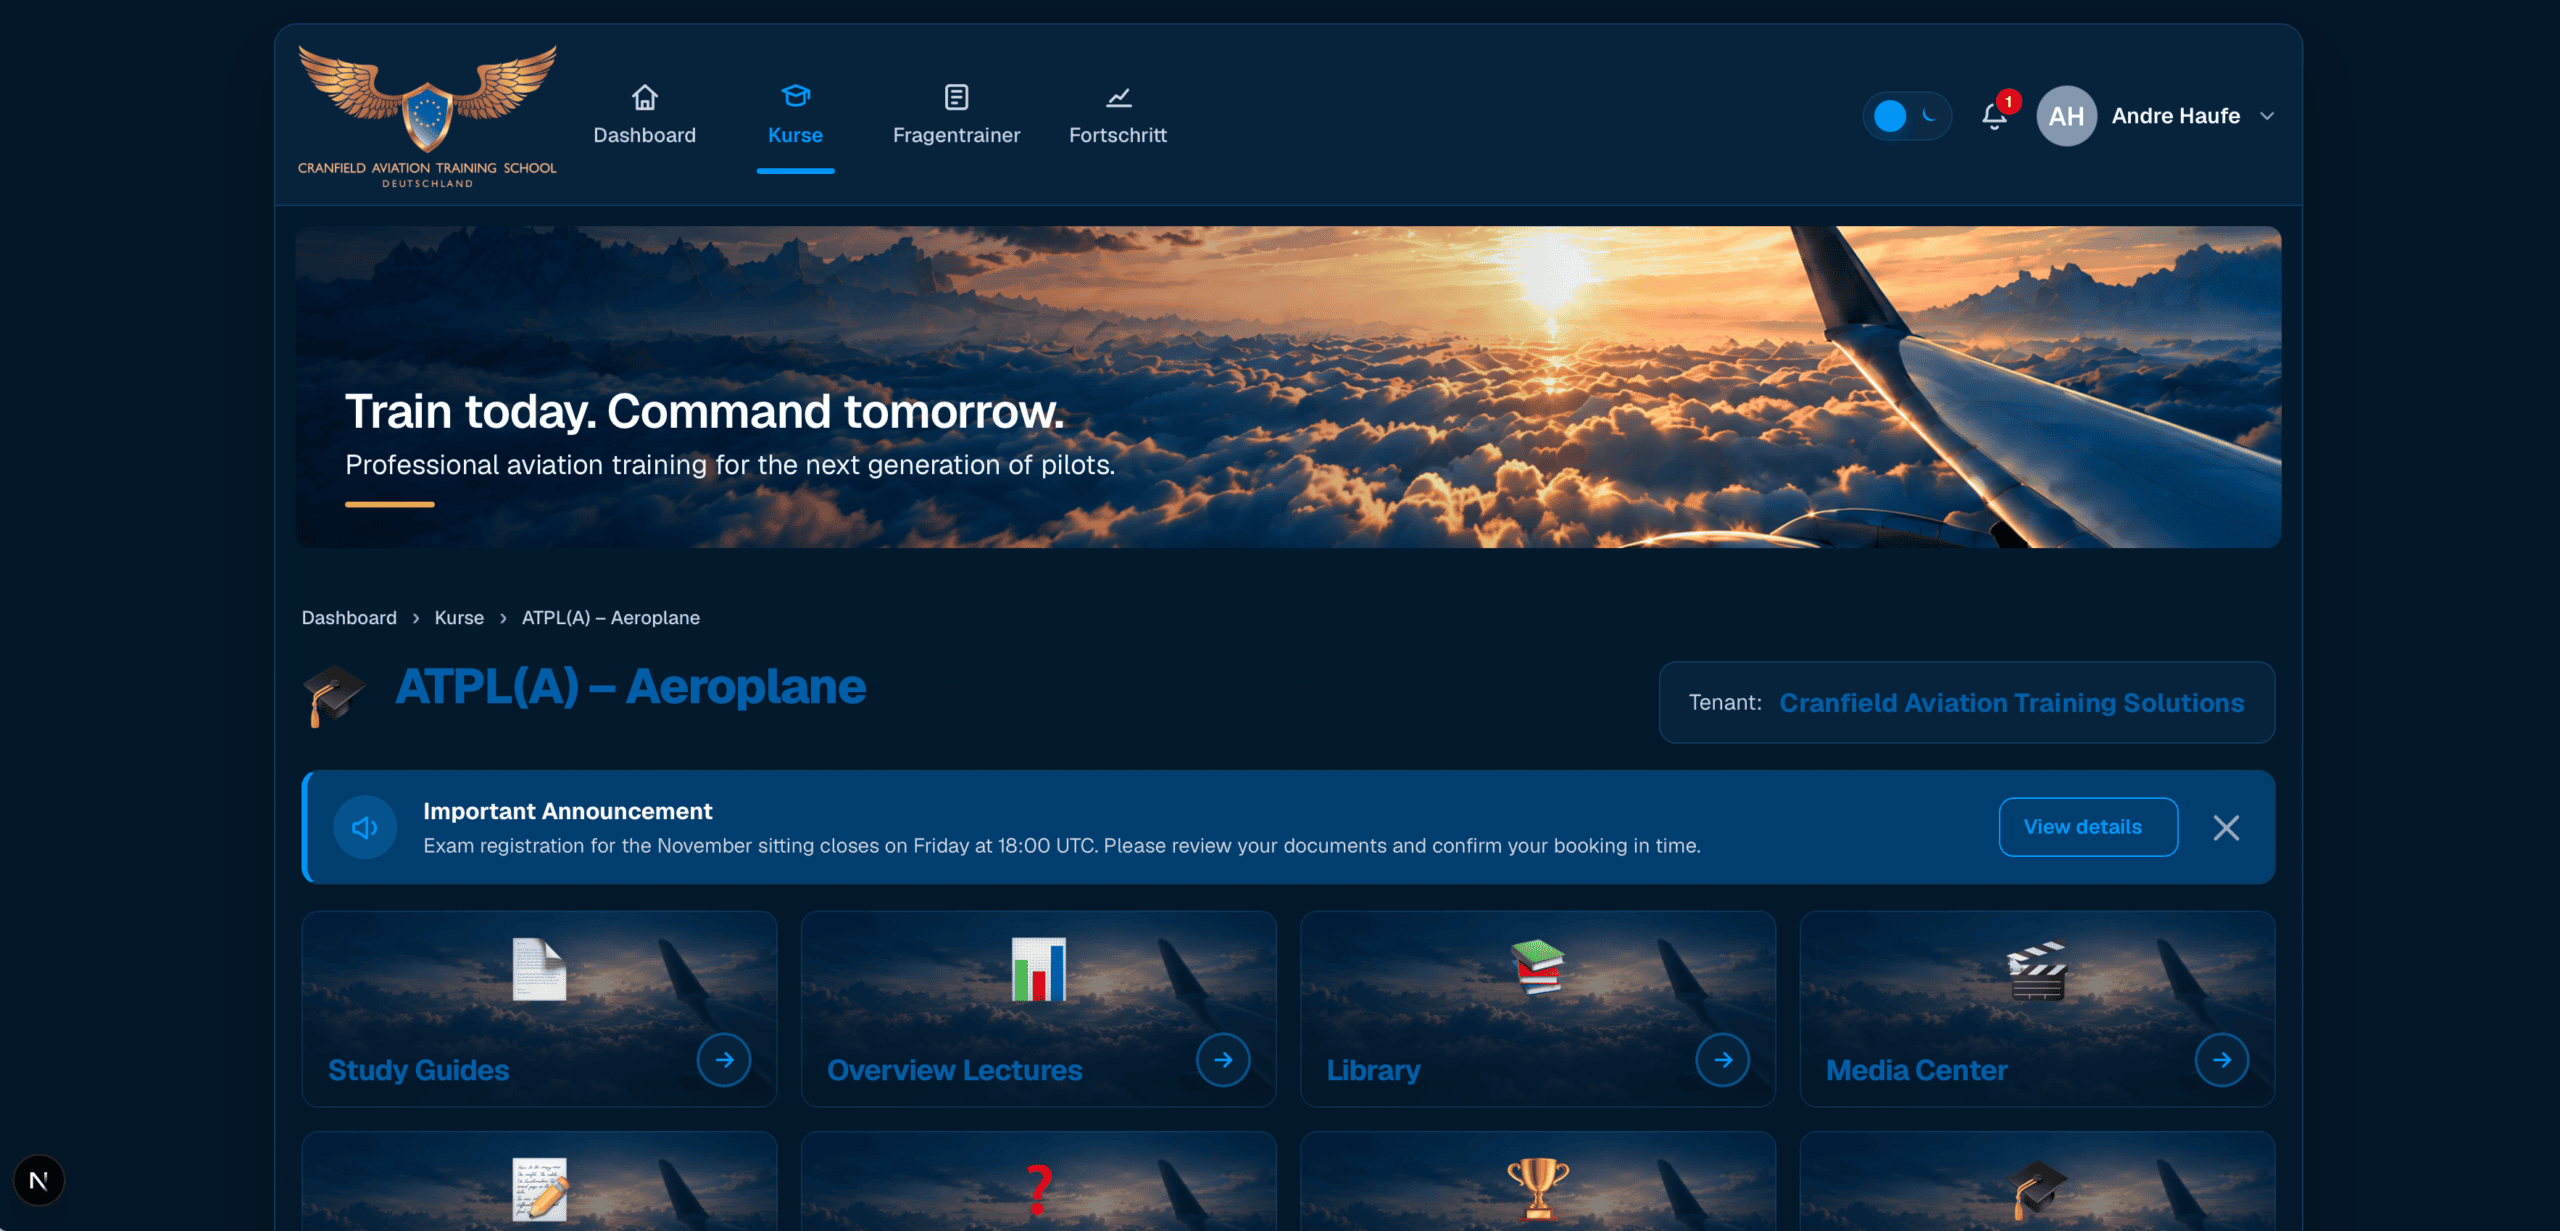Click the Study Guides card title

point(419,1070)
